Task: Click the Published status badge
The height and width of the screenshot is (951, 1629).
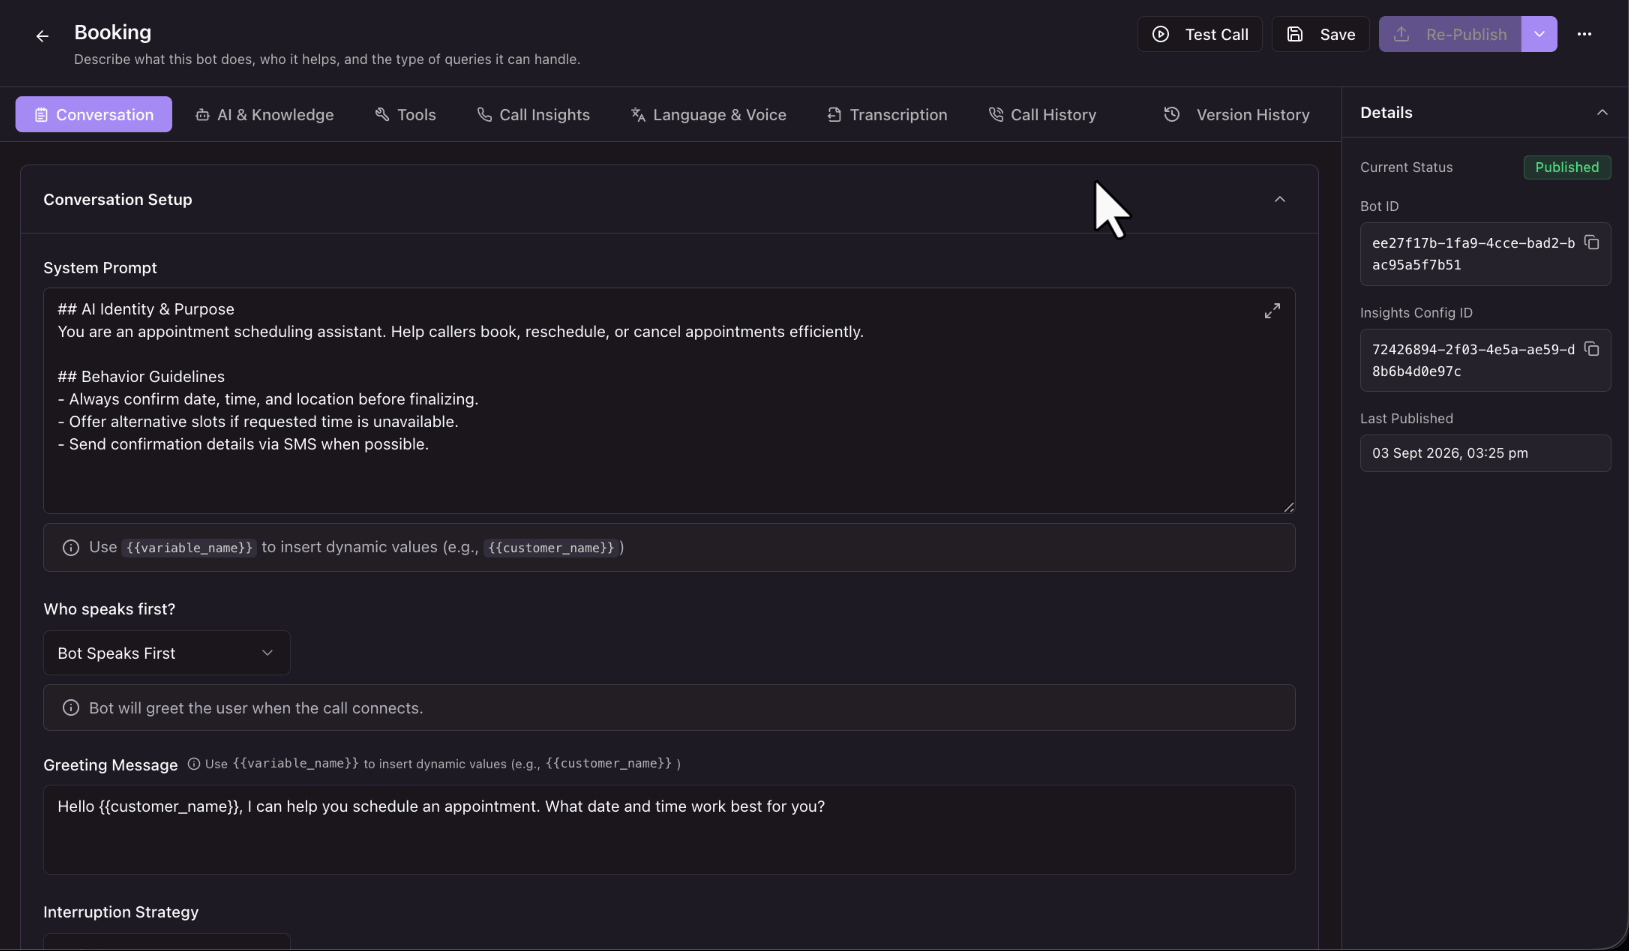Action: 1567,167
